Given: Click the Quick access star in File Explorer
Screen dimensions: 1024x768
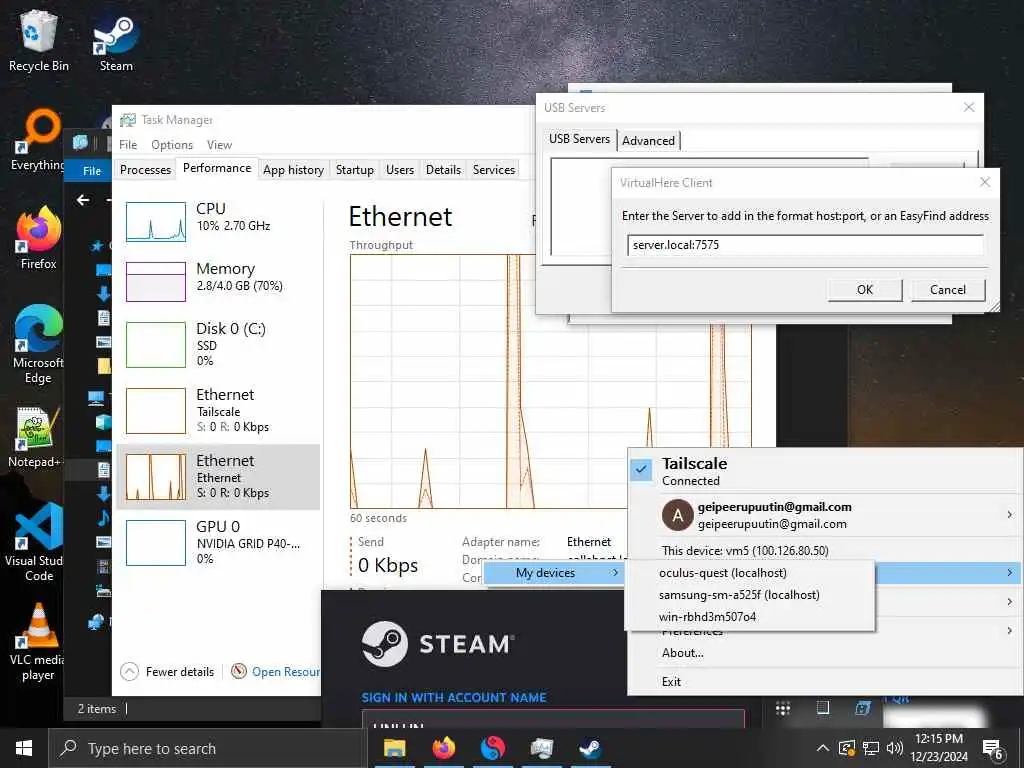Looking at the screenshot, I should pyautogui.click(x=97, y=246).
